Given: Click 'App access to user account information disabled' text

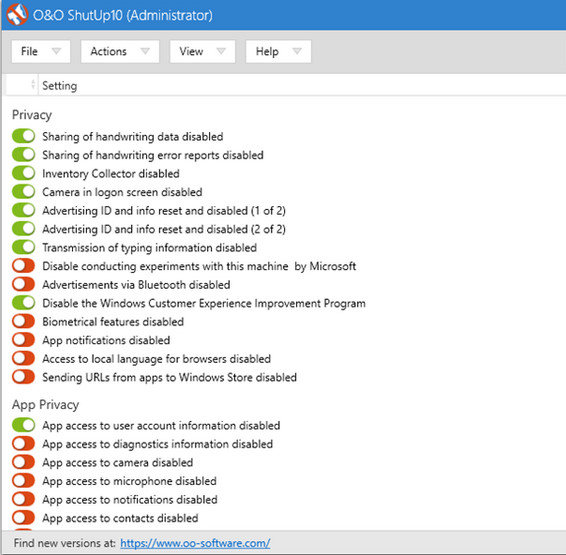Looking at the screenshot, I should click(161, 425).
